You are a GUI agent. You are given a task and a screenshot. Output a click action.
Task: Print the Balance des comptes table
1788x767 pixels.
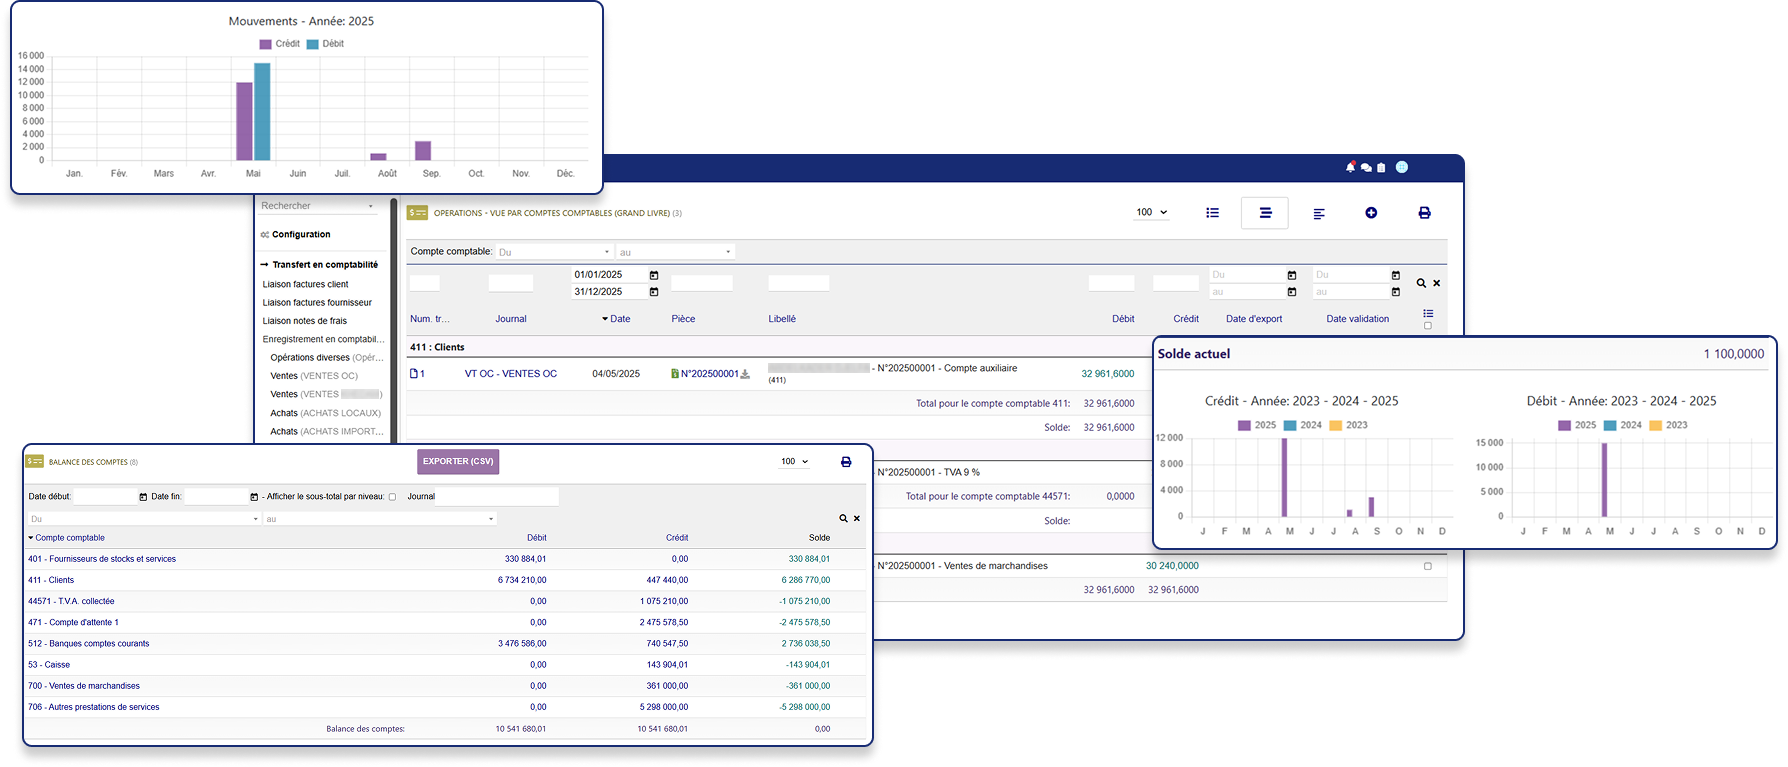click(846, 462)
